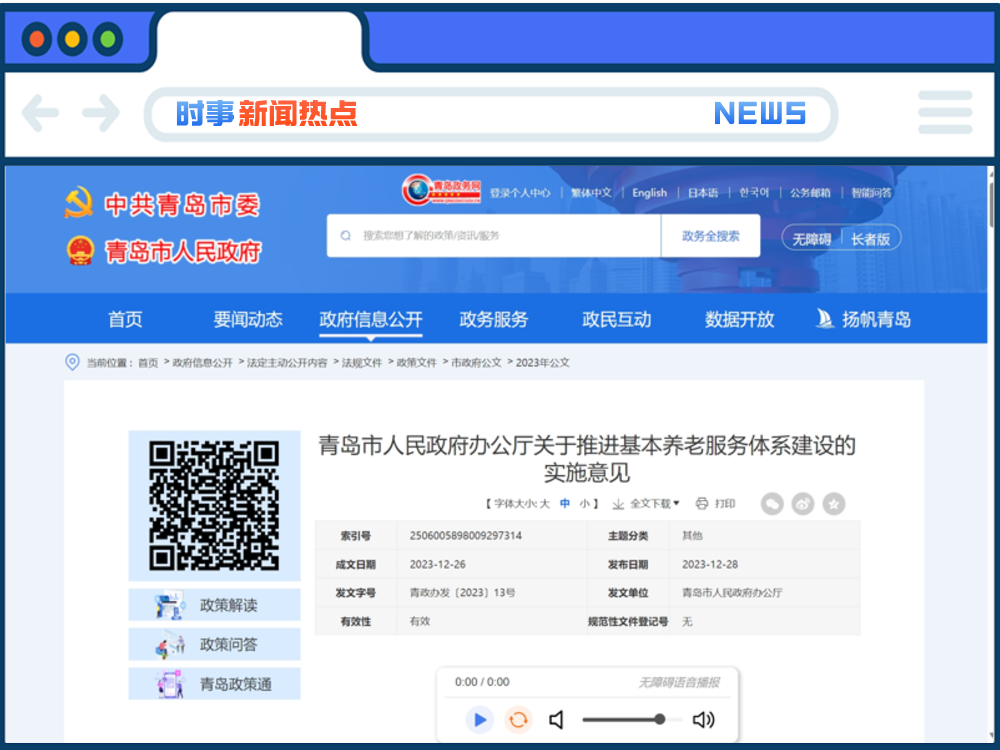Image resolution: width=1000 pixels, height=750 pixels.
Task: Click the 政务全搜索 search button
Action: click(710, 236)
